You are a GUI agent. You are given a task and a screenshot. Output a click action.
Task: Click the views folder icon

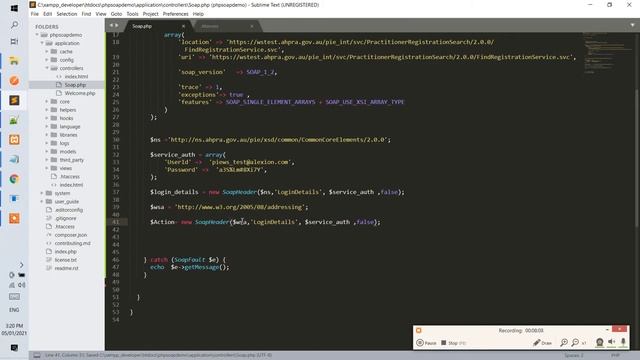tap(54, 168)
